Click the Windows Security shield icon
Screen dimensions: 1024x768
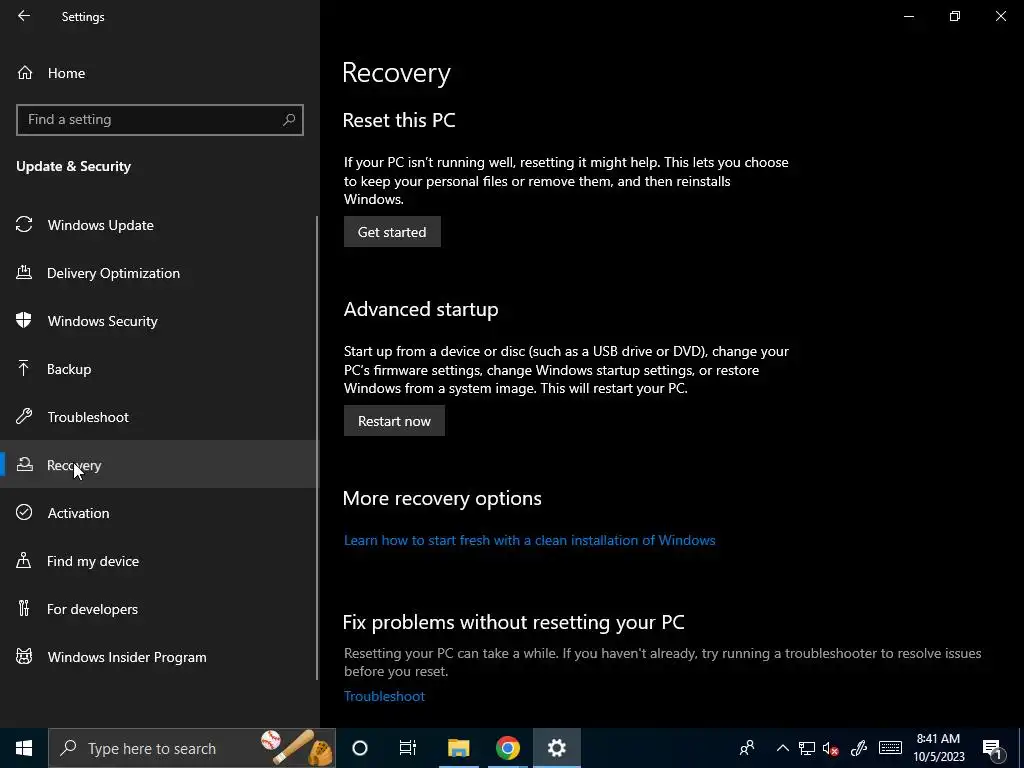24,320
